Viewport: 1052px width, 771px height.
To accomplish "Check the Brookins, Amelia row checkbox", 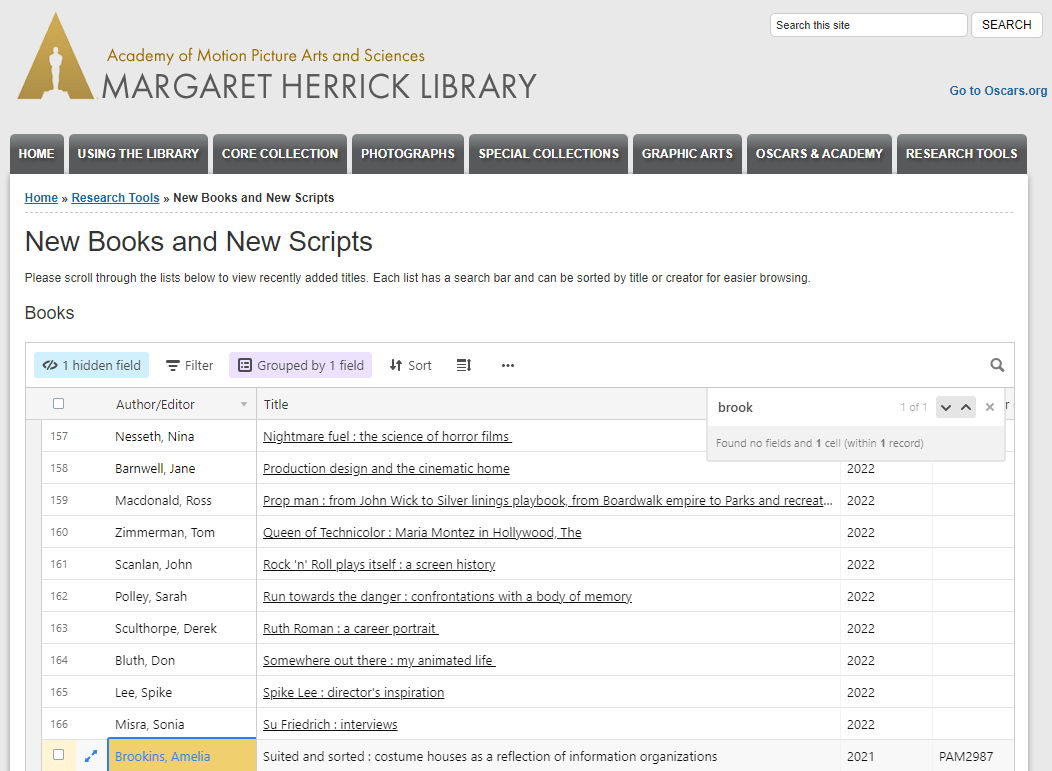I will point(59,755).
